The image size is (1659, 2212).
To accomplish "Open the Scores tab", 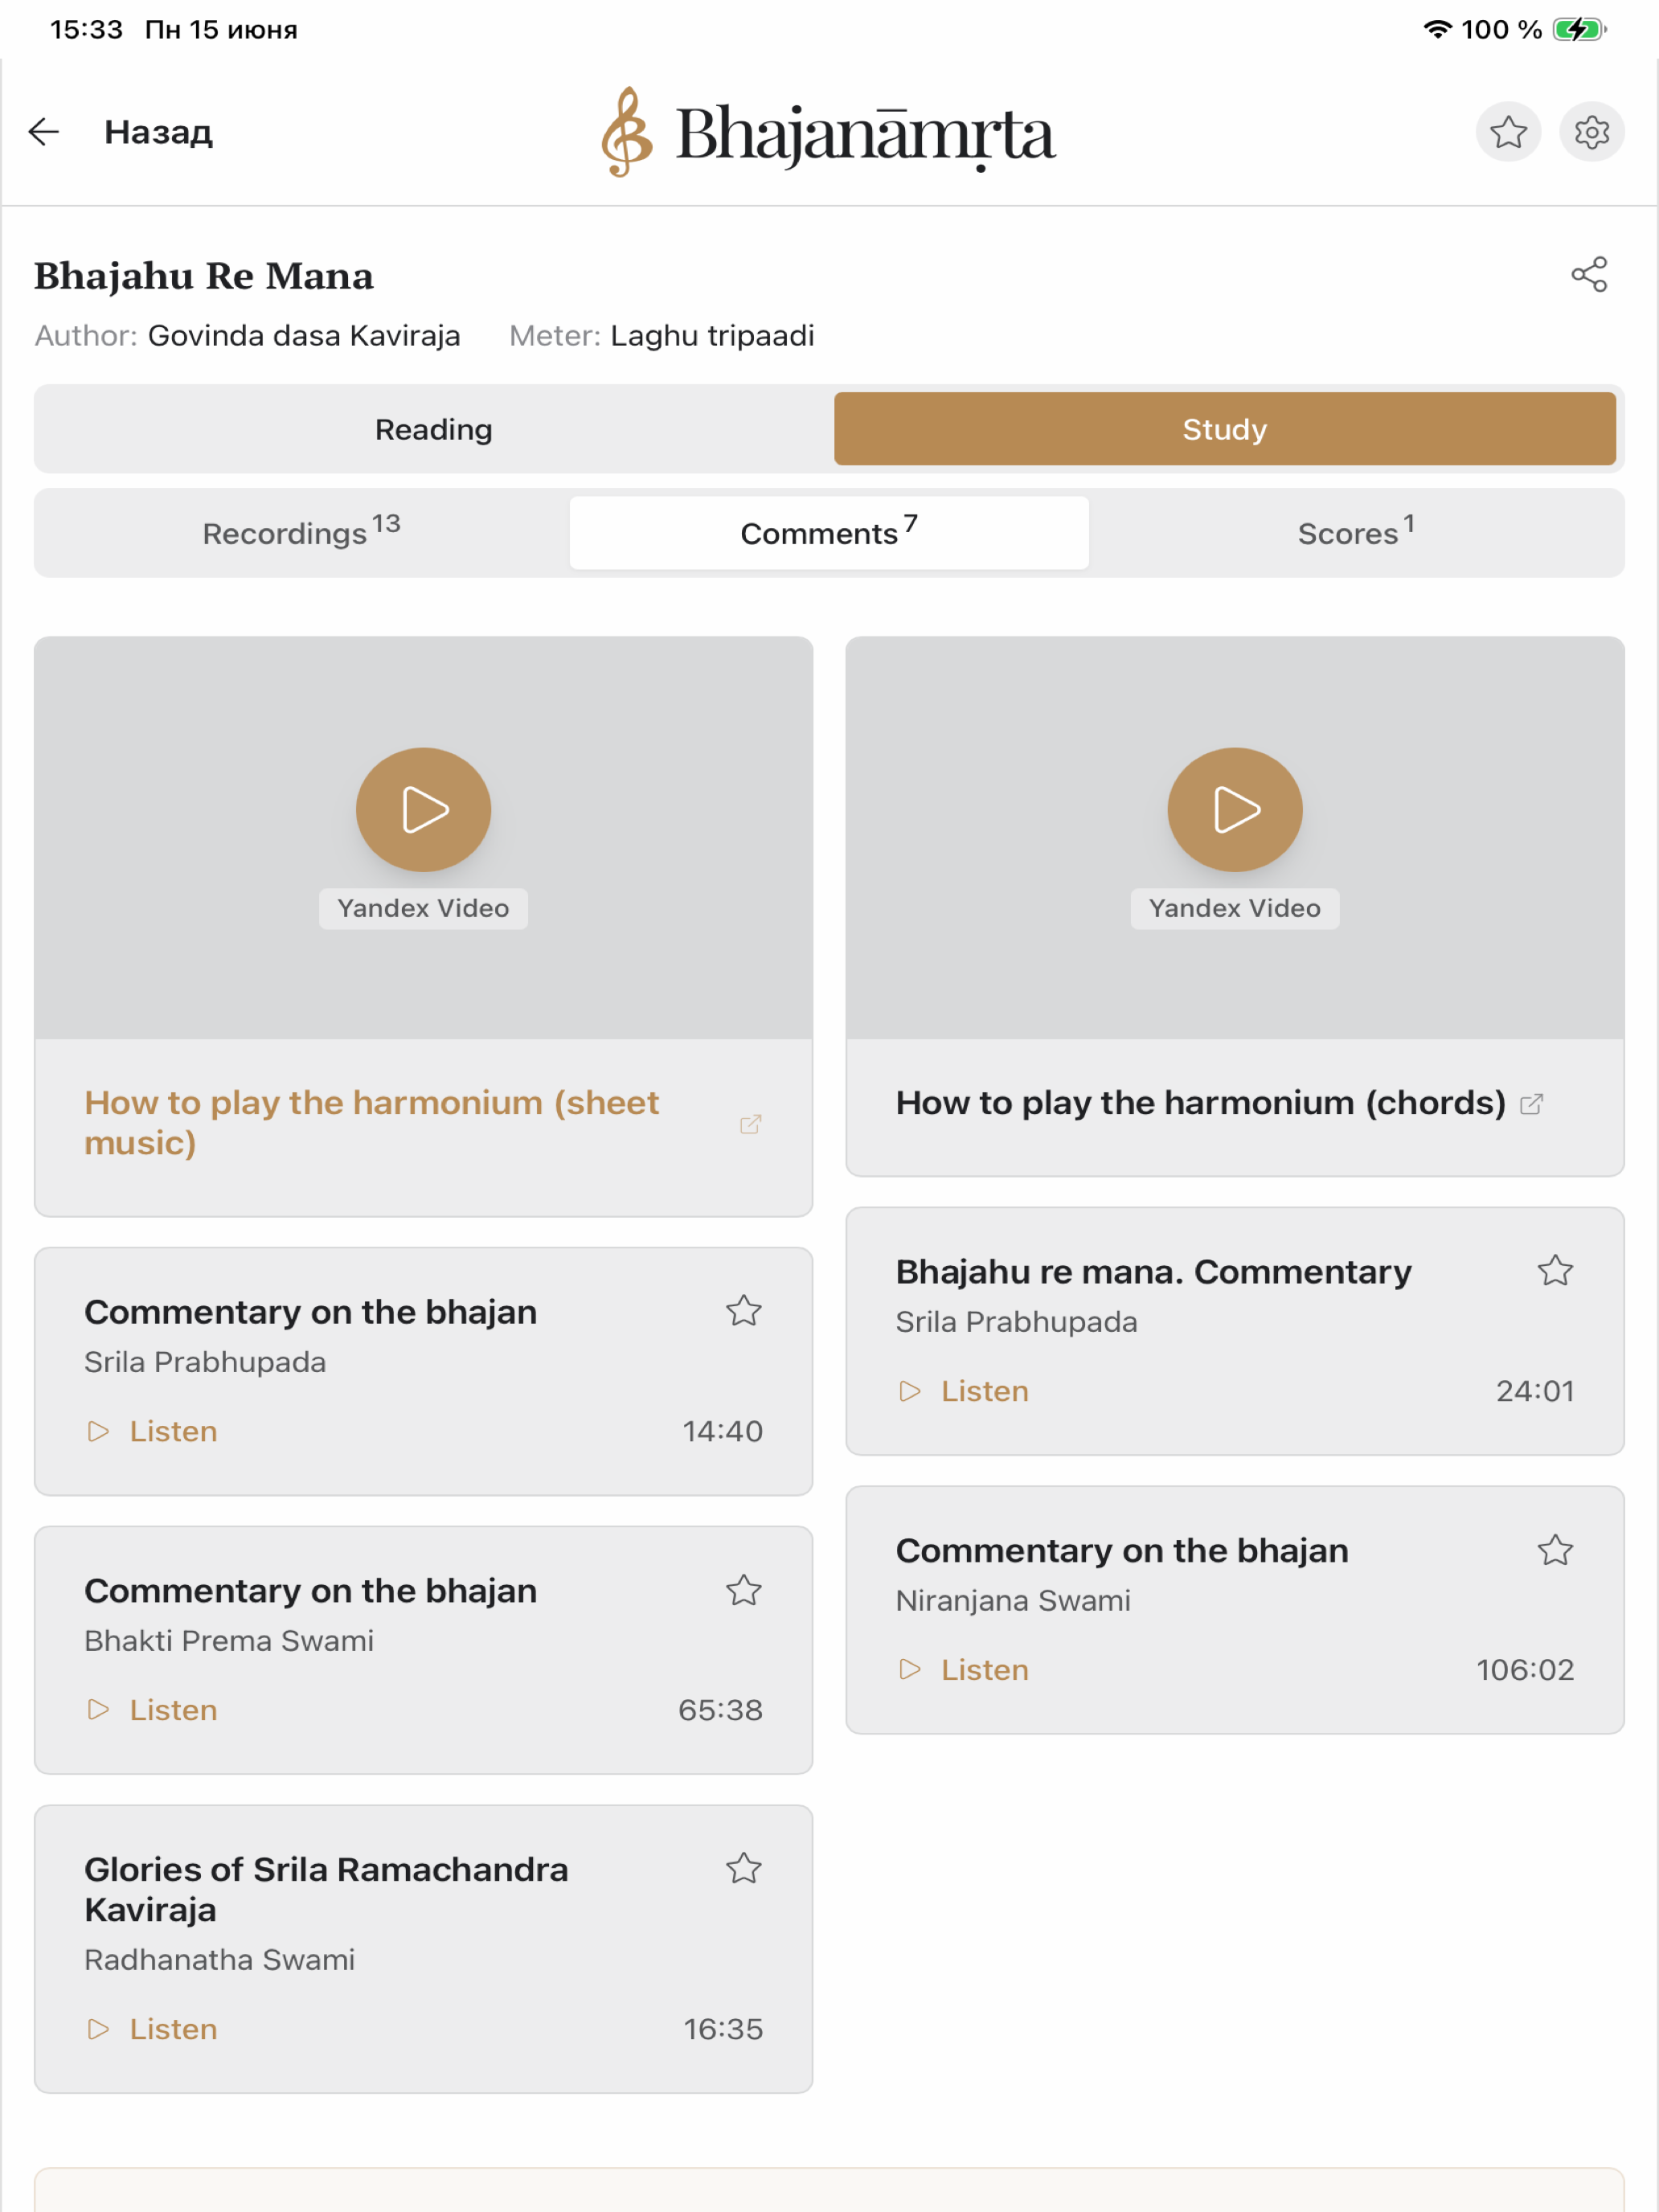I will click(x=1355, y=533).
